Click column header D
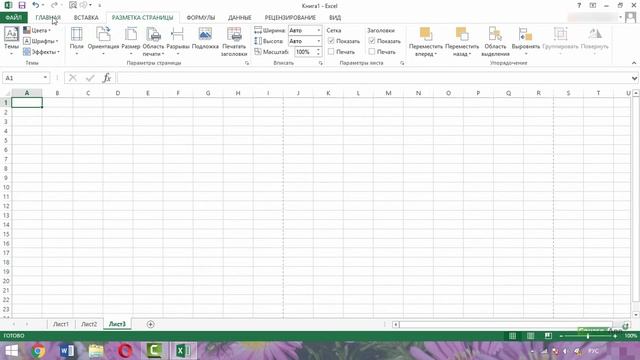Viewport: 640px width, 360px height. click(x=118, y=93)
